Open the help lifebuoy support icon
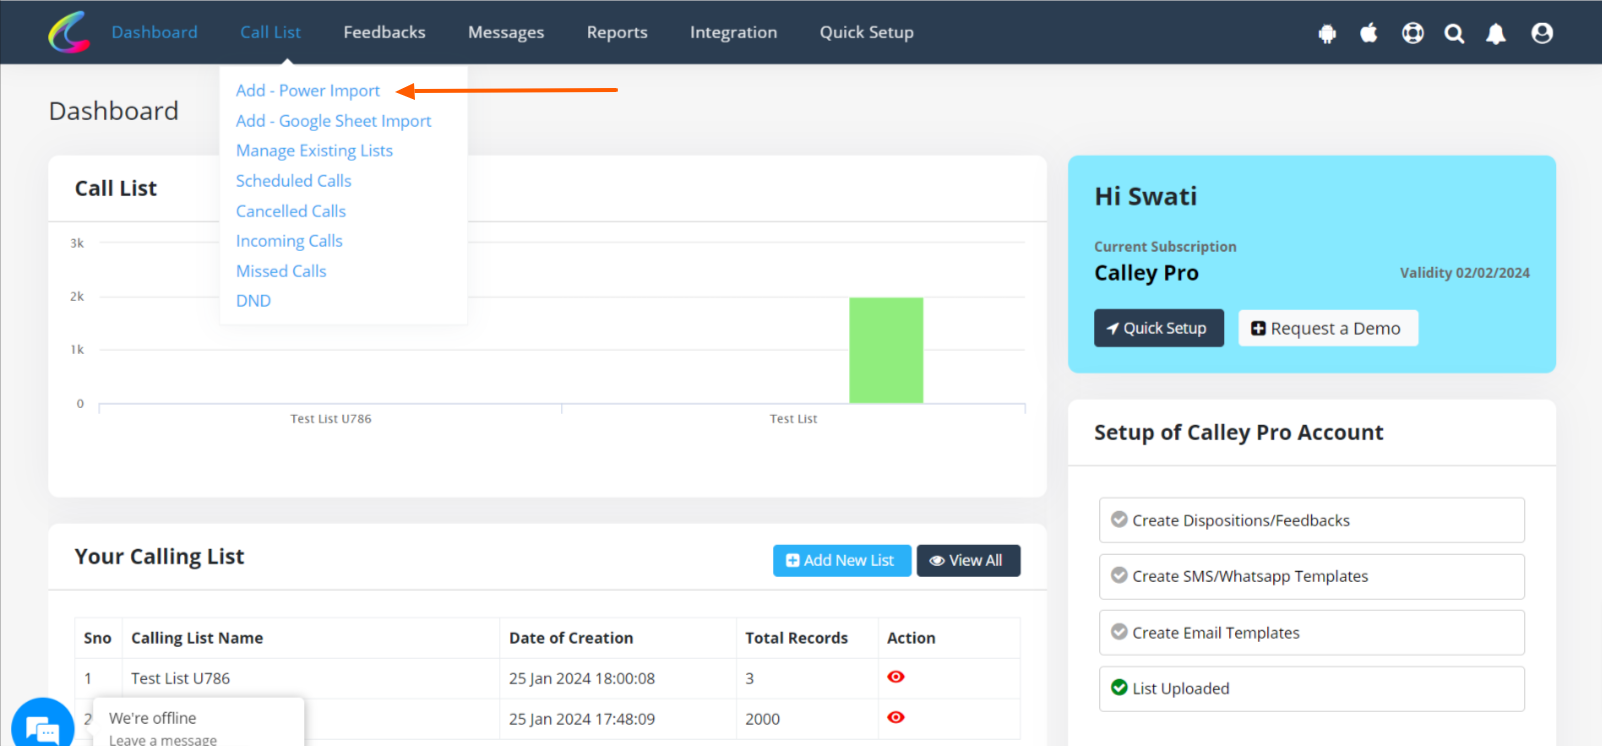This screenshot has height=746, width=1602. (1412, 33)
